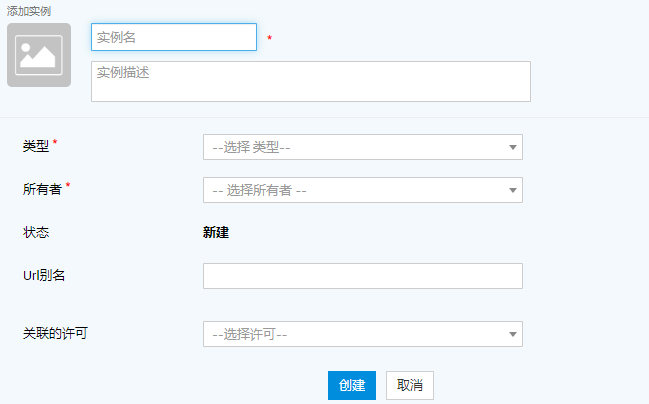The height and width of the screenshot is (404, 649).
Task: Click the arrow on the 类型 combo box
Action: tap(512, 147)
